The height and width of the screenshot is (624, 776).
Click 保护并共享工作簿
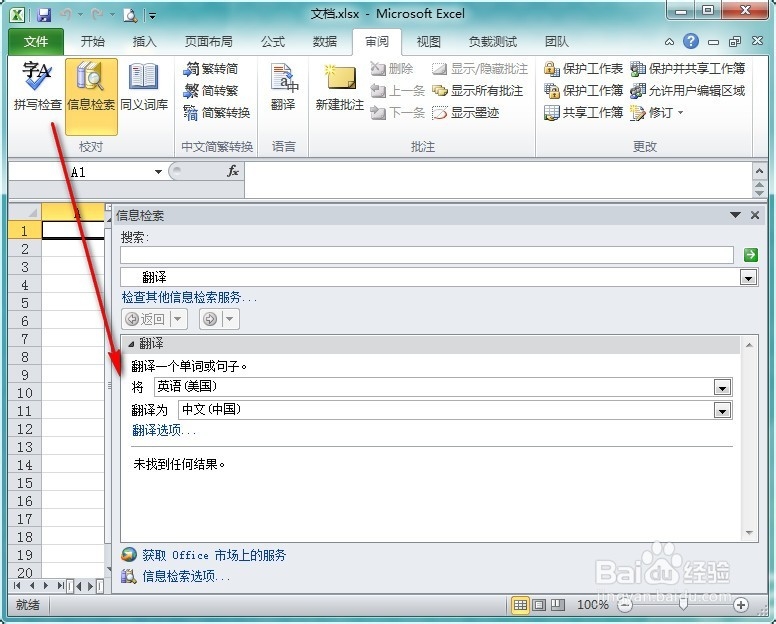[687, 69]
